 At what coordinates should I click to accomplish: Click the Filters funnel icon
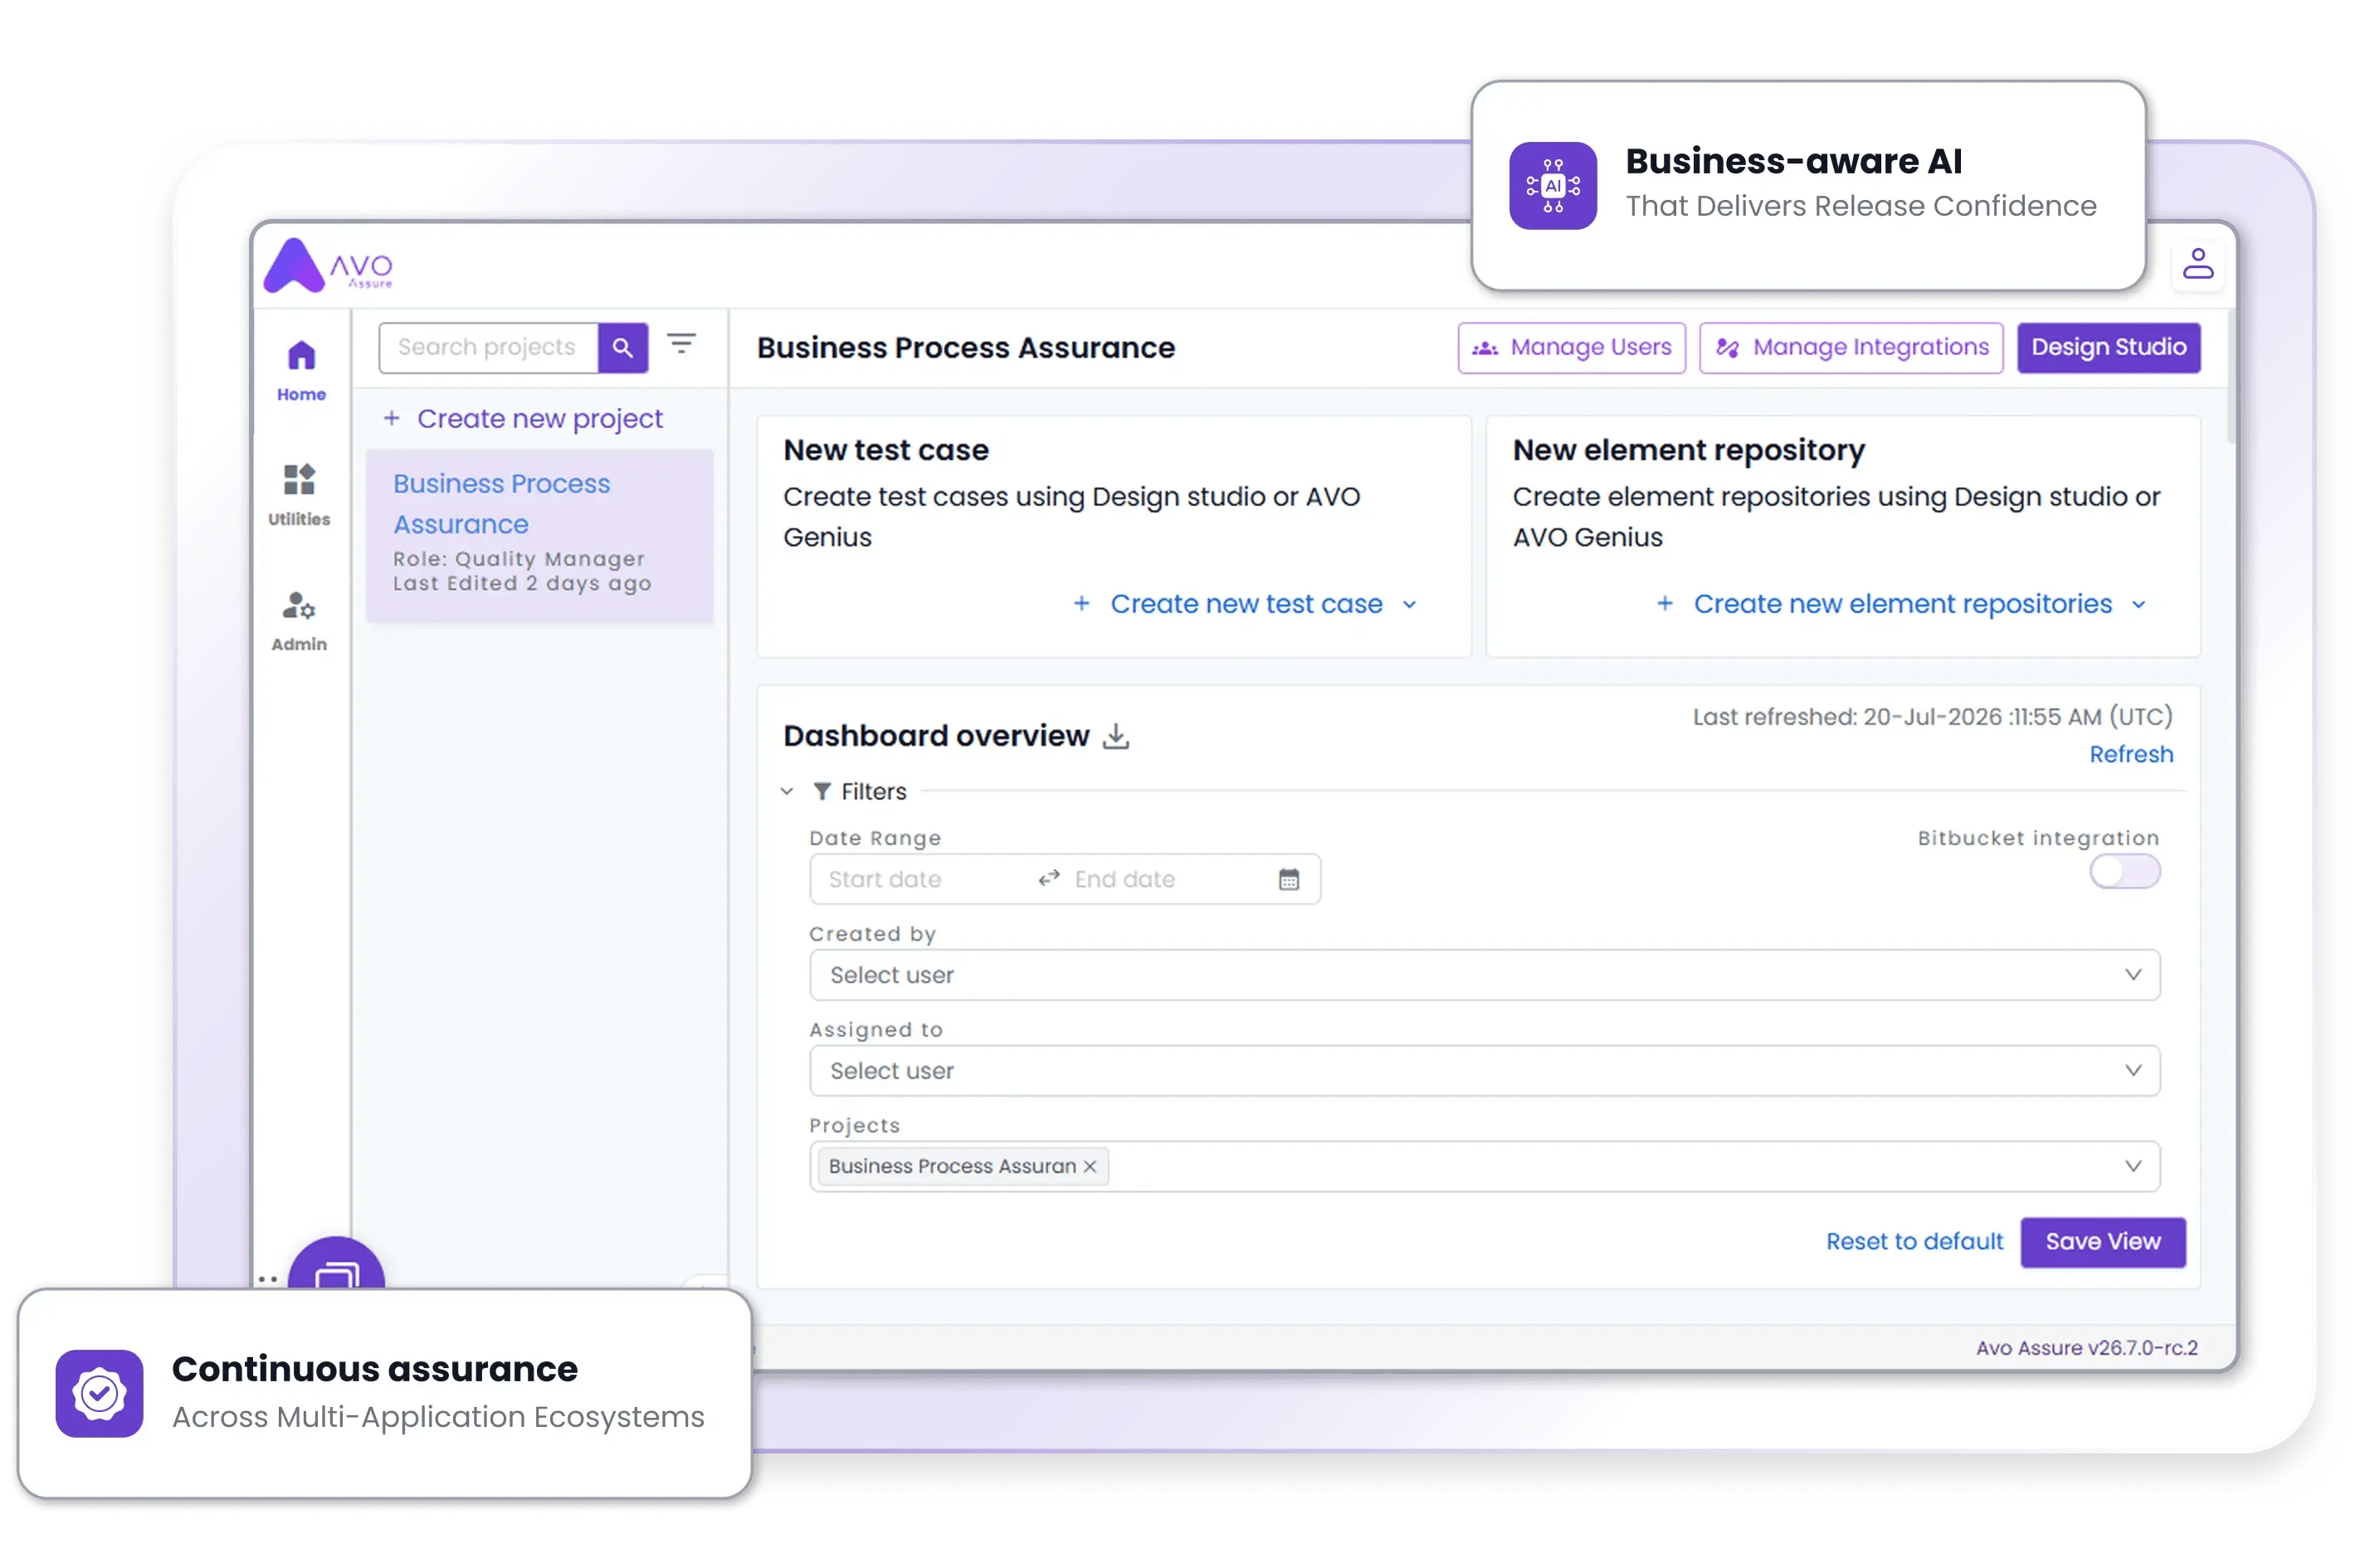tap(822, 792)
